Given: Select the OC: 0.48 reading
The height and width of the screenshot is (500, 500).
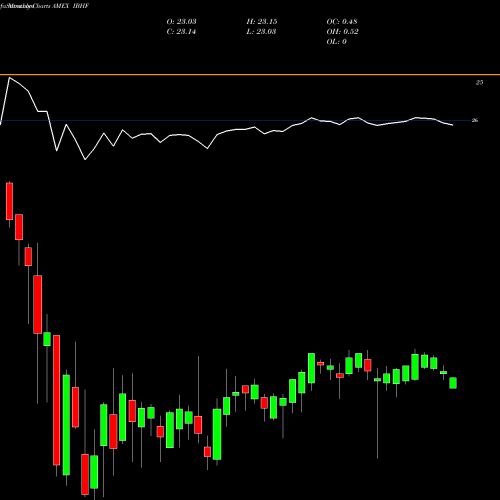Looking at the screenshot, I should [342, 22].
